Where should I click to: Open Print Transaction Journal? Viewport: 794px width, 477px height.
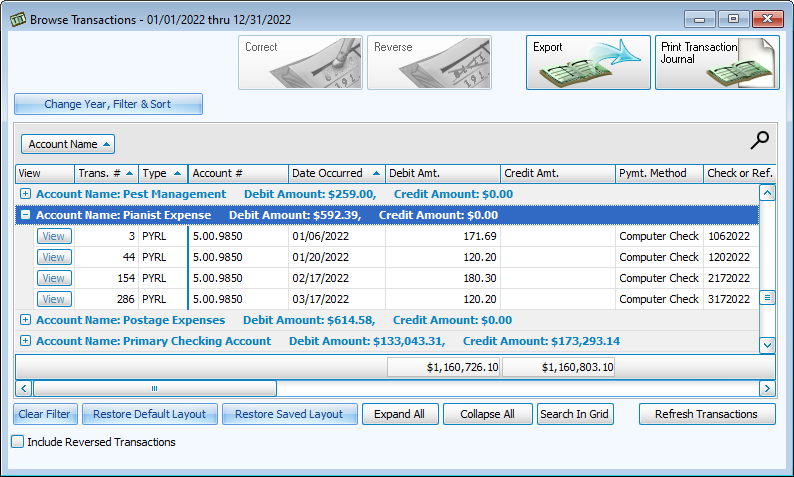(x=716, y=63)
